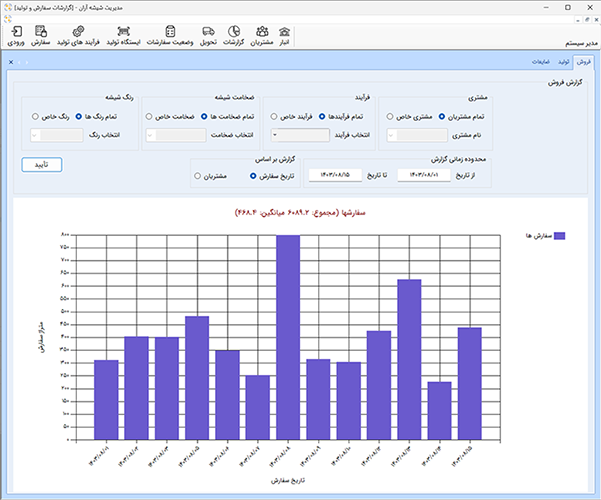The image size is (601, 500).
Task: Click the گزارشات (reports) toolbar icon
Action: click(234, 36)
